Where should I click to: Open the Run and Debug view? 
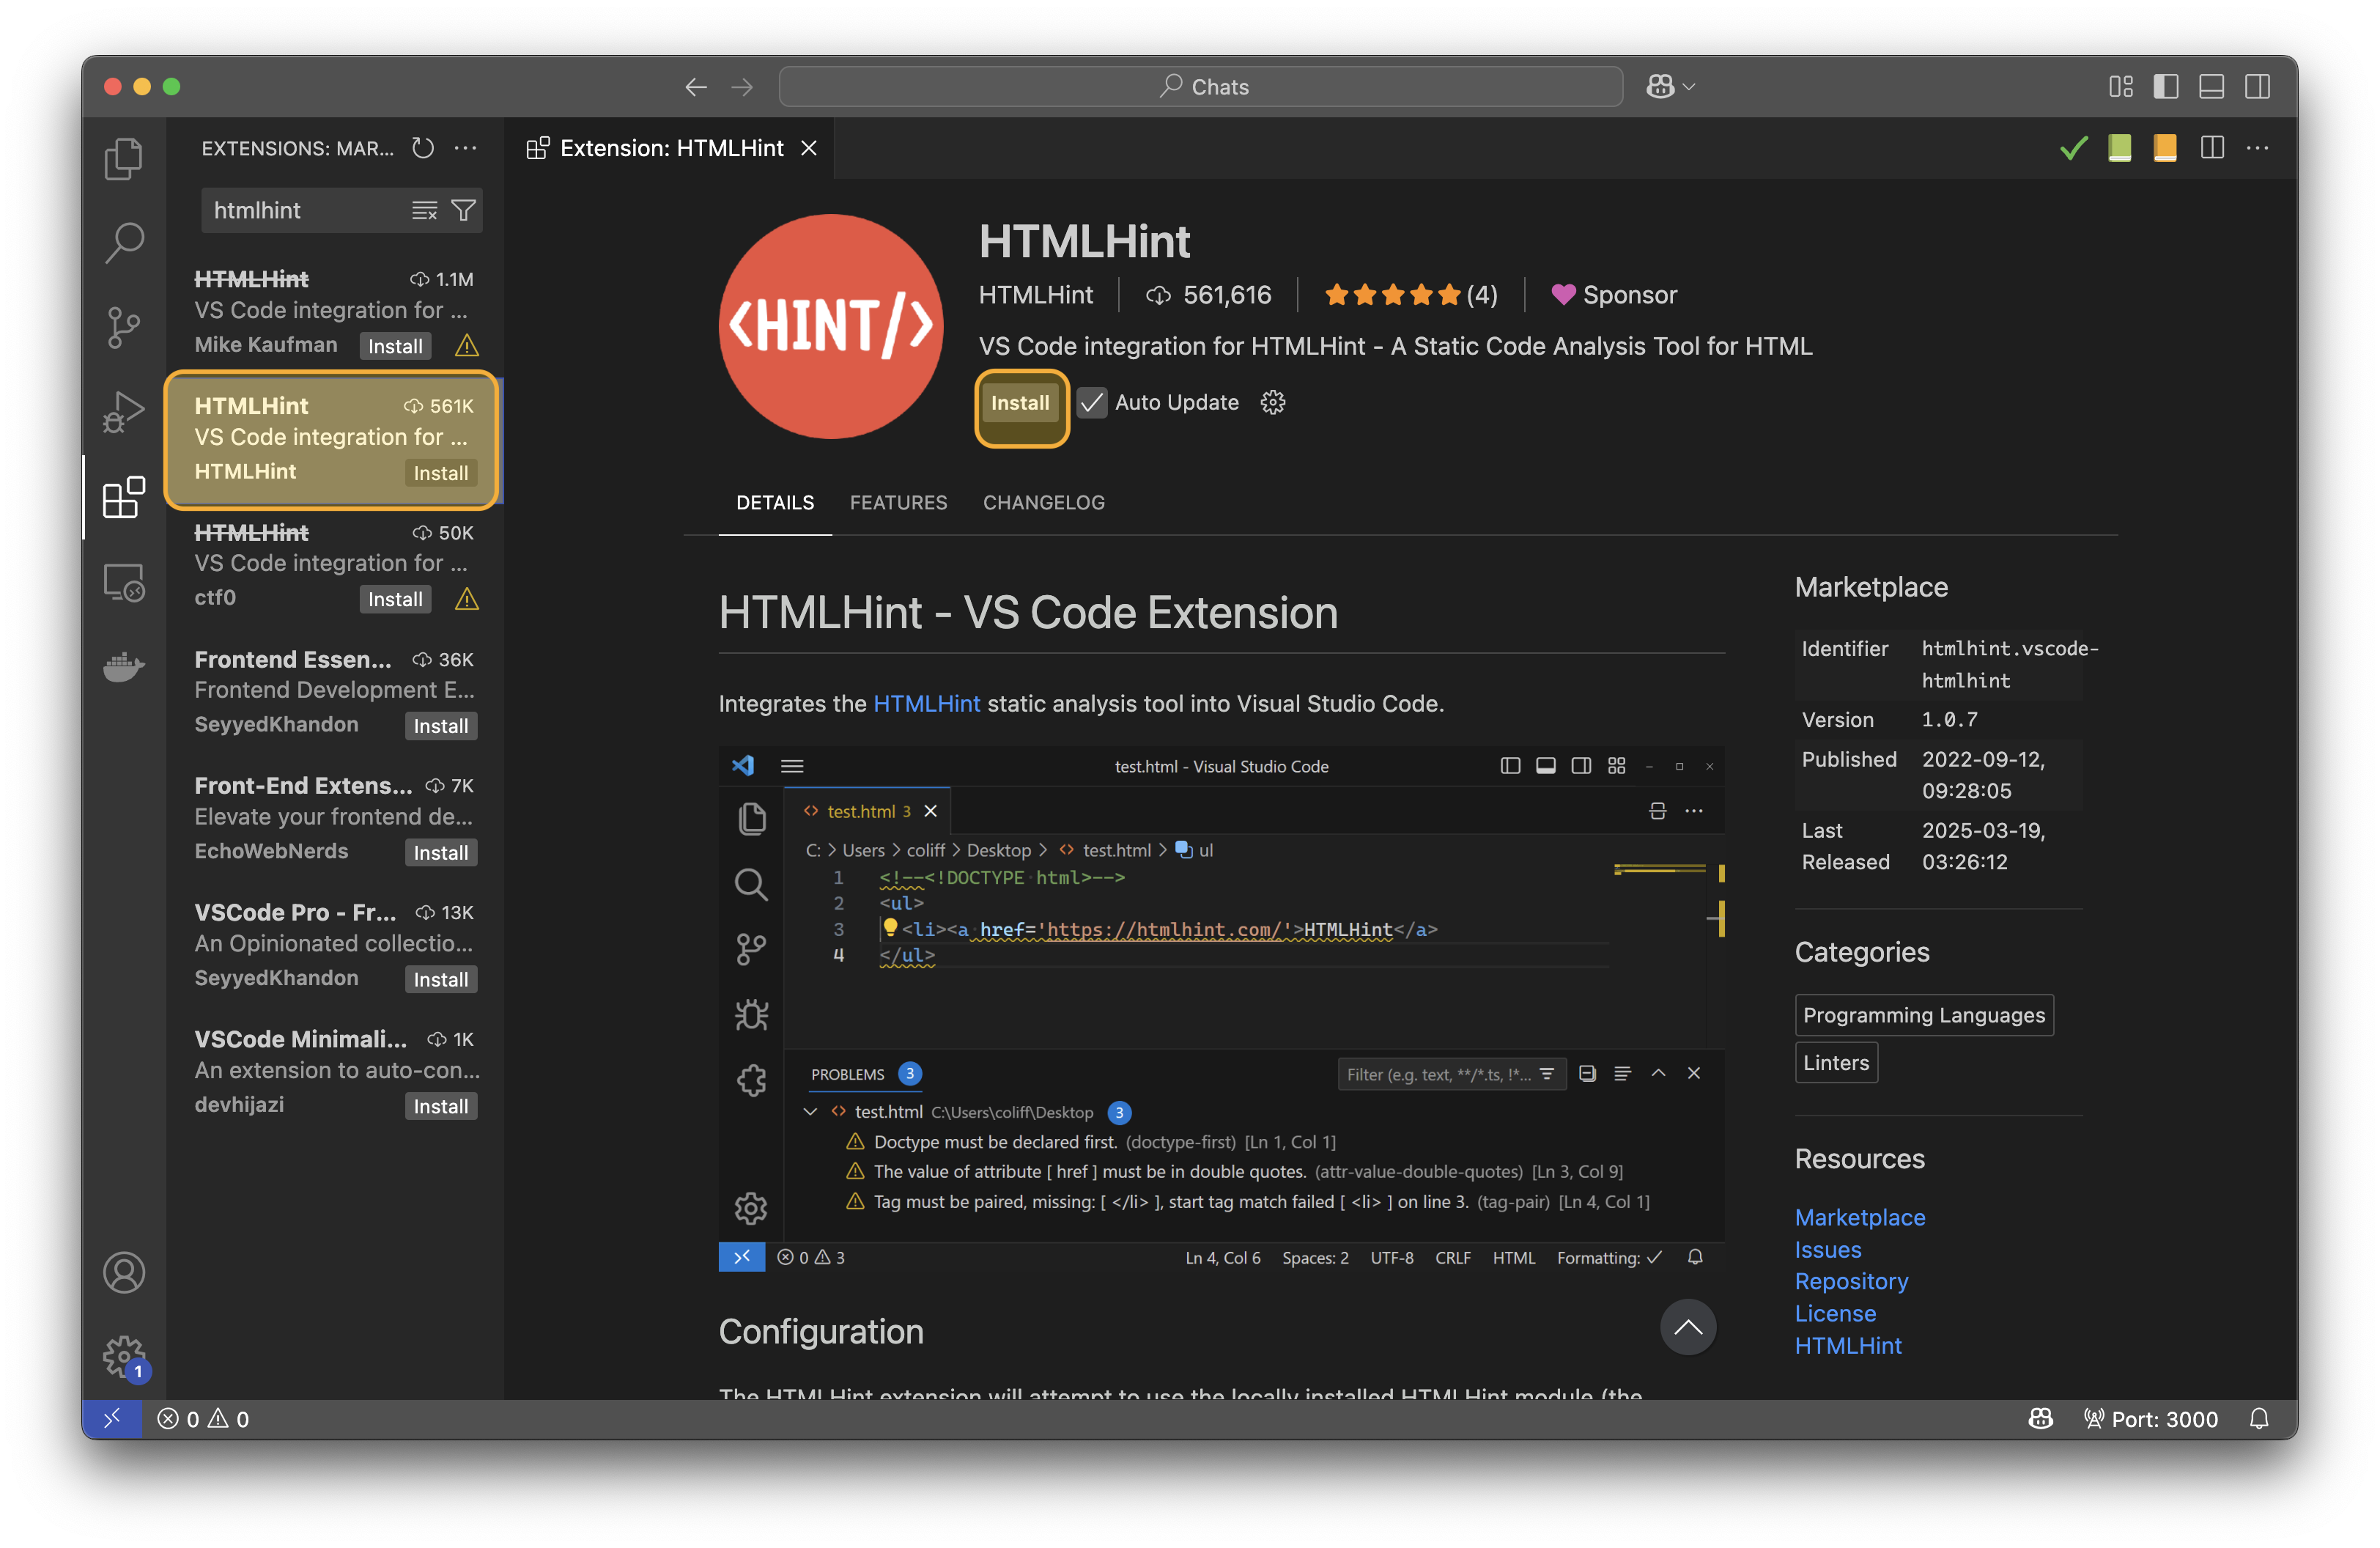124,411
